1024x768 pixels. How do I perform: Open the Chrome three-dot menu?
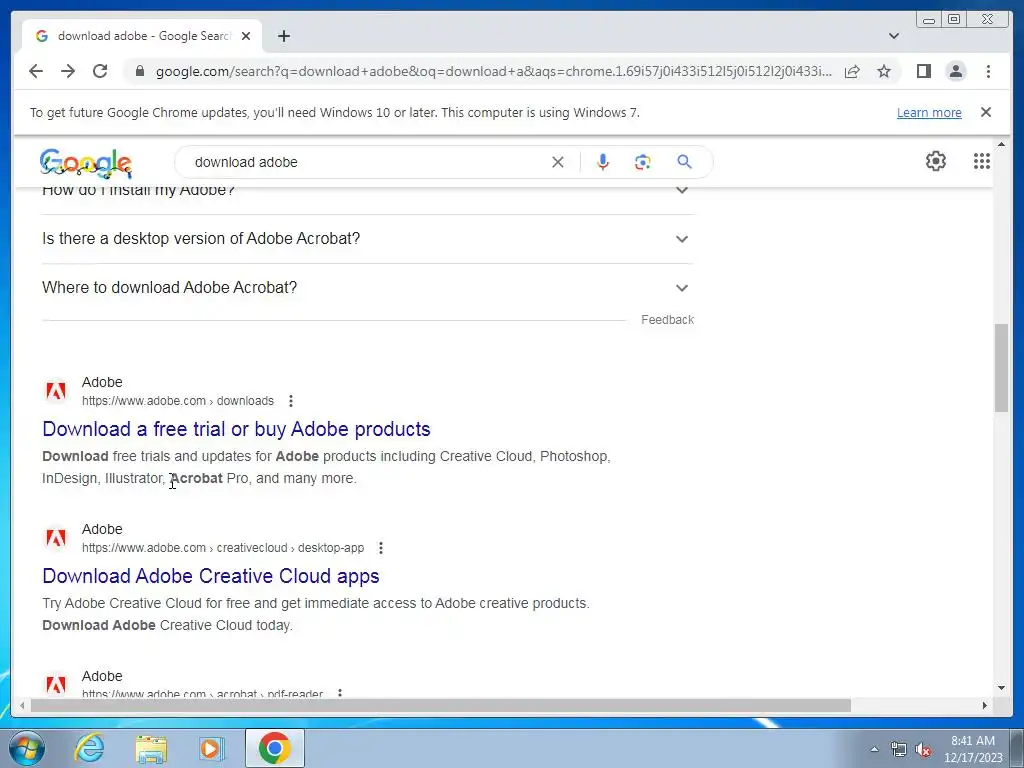click(x=988, y=71)
